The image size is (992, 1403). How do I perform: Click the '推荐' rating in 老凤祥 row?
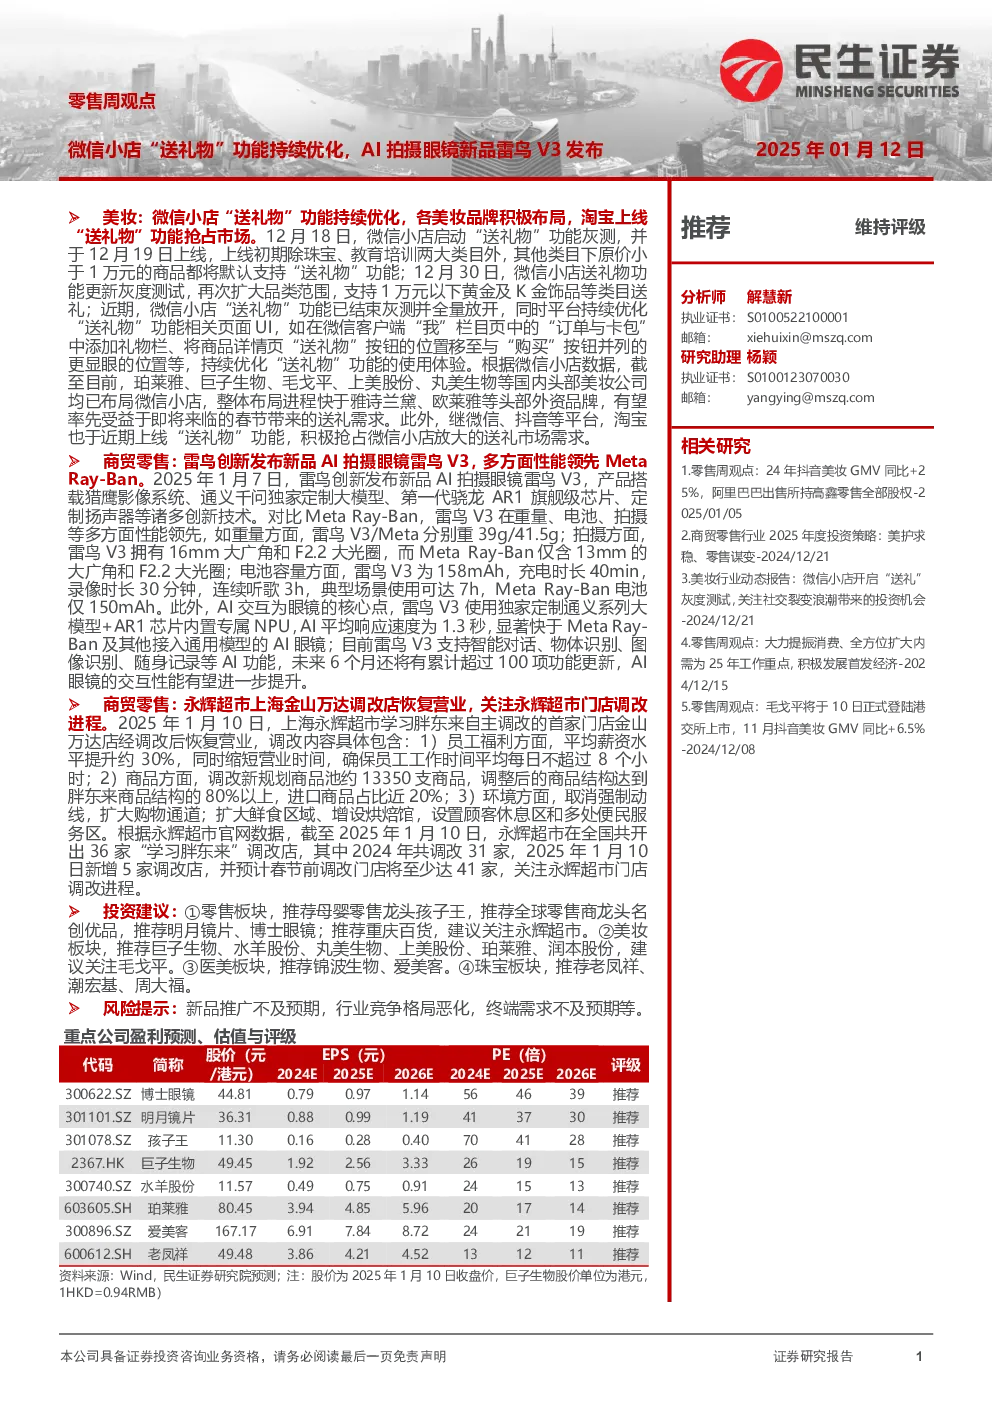point(626,1254)
